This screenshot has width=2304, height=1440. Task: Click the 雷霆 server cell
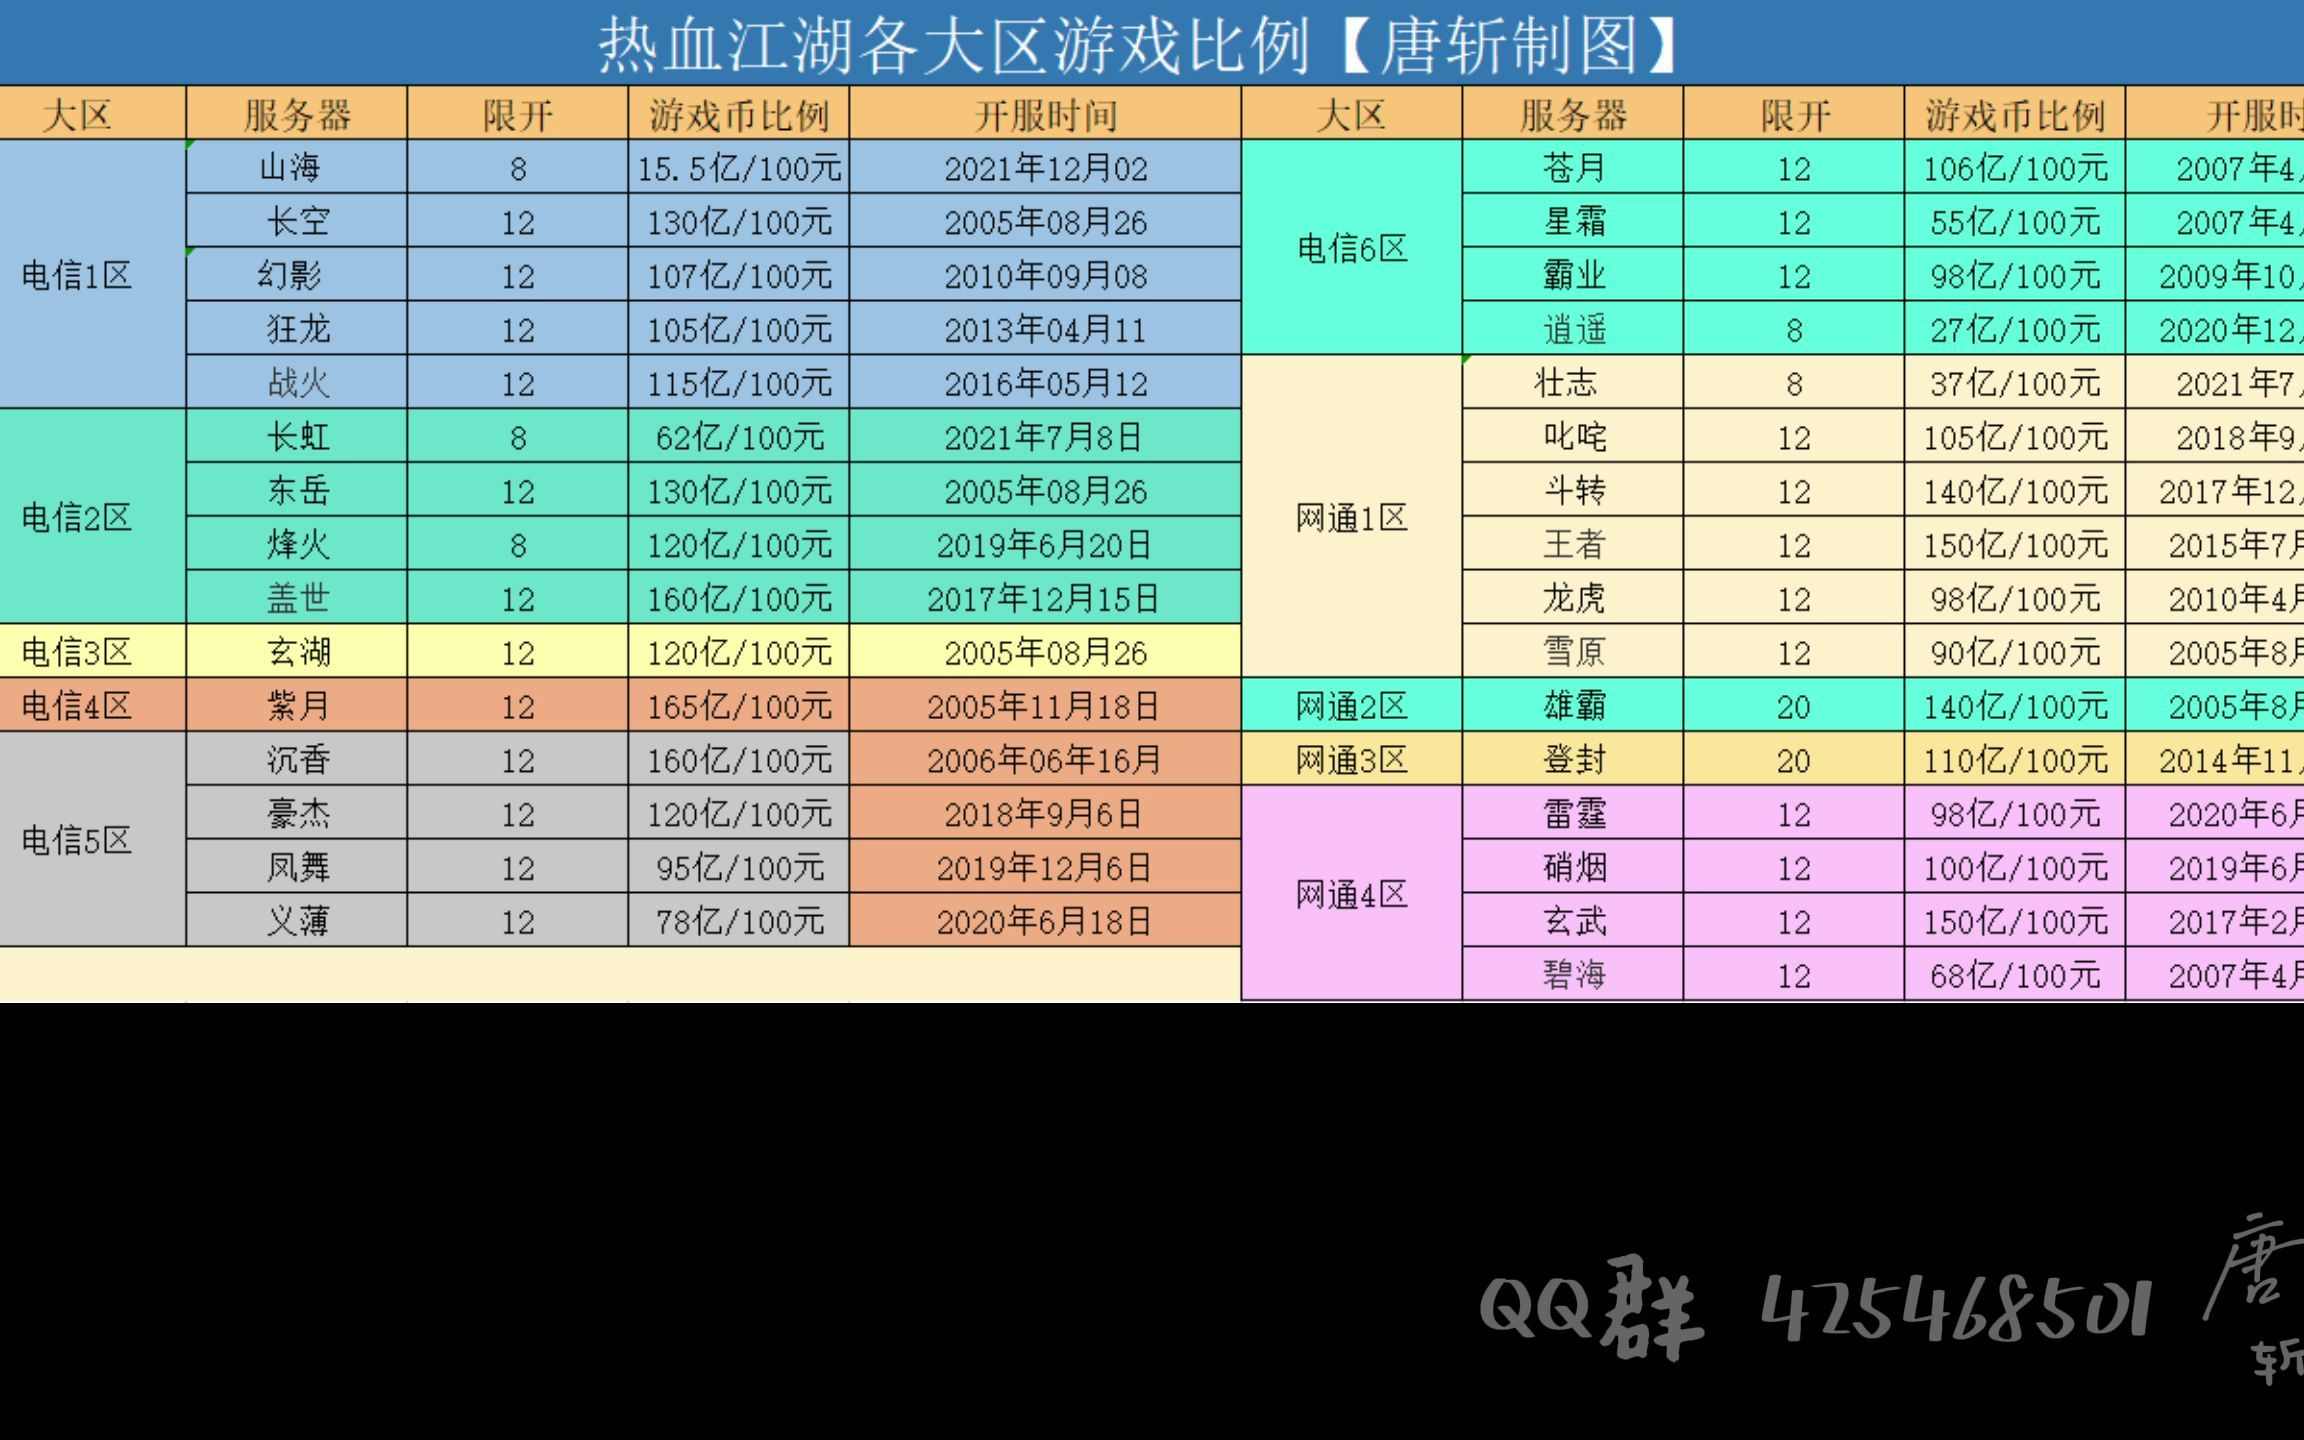tap(1573, 813)
